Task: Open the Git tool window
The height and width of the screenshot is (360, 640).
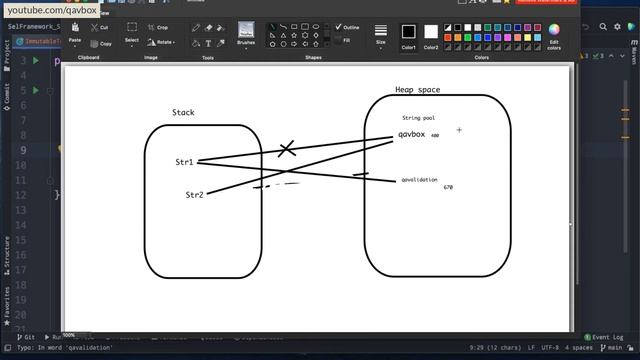Action: (26, 337)
